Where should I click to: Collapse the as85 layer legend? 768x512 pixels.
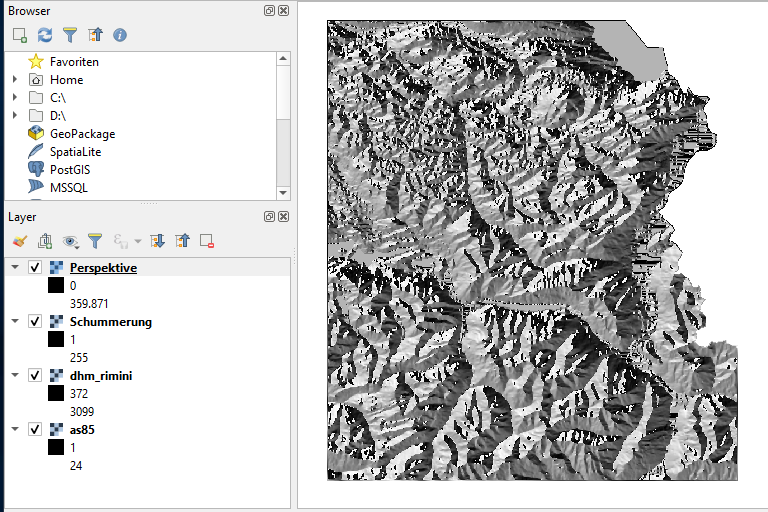tap(15, 430)
